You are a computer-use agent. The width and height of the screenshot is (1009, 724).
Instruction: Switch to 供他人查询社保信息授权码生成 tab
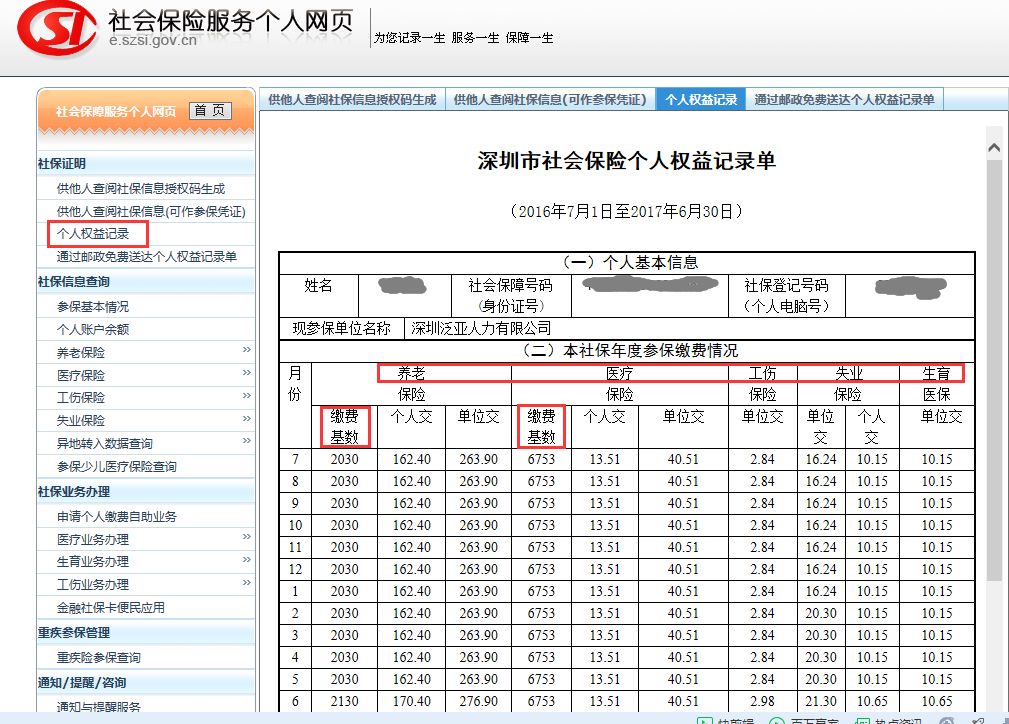352,100
